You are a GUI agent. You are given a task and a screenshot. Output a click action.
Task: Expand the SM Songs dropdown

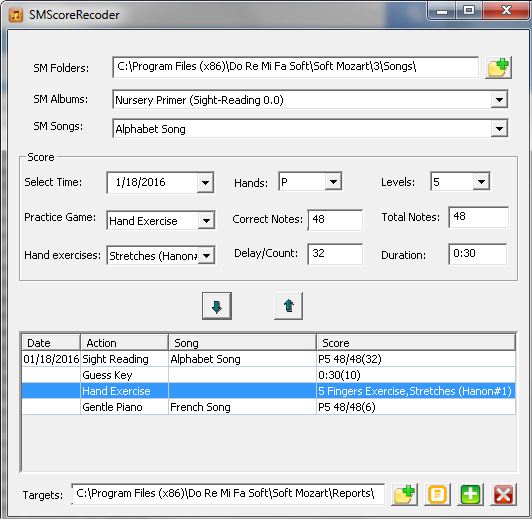coord(499,129)
